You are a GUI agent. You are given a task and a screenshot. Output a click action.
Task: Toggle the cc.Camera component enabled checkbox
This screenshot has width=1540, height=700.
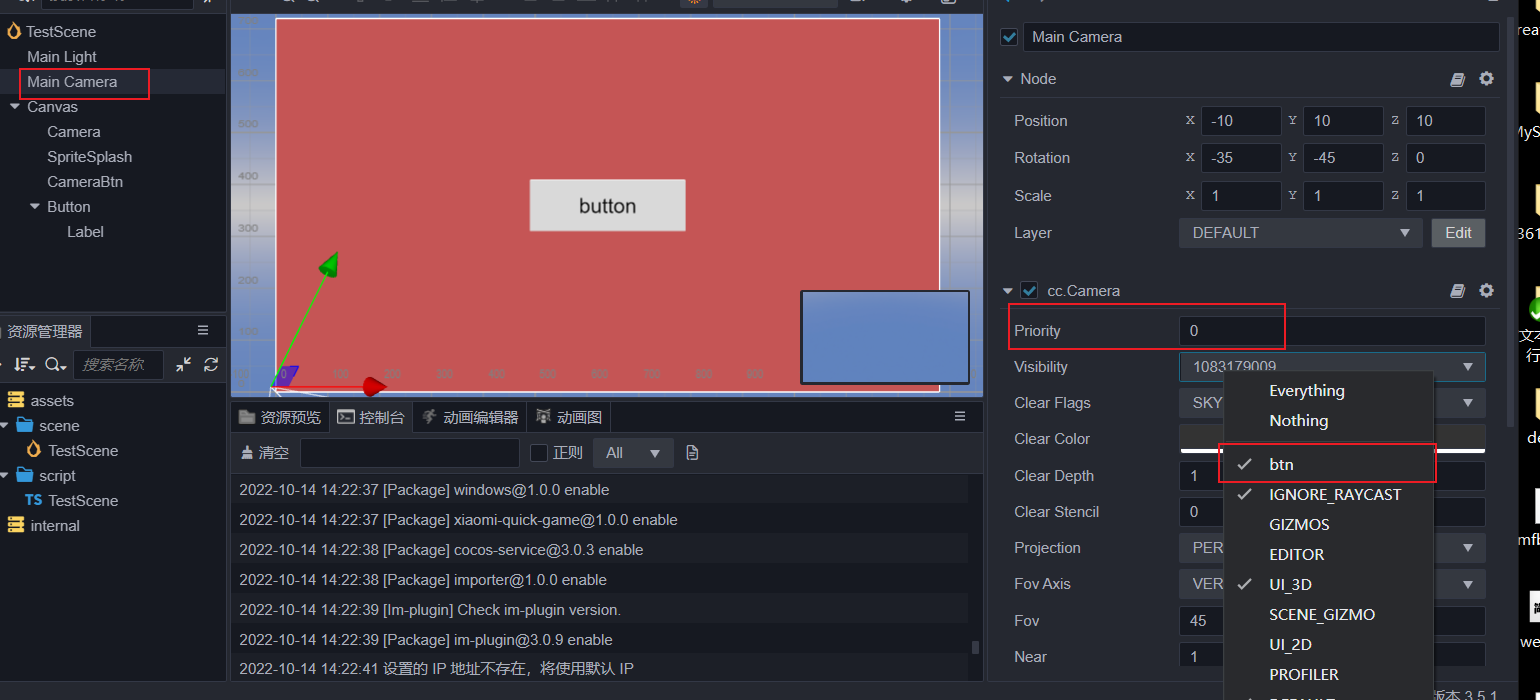(x=1030, y=291)
